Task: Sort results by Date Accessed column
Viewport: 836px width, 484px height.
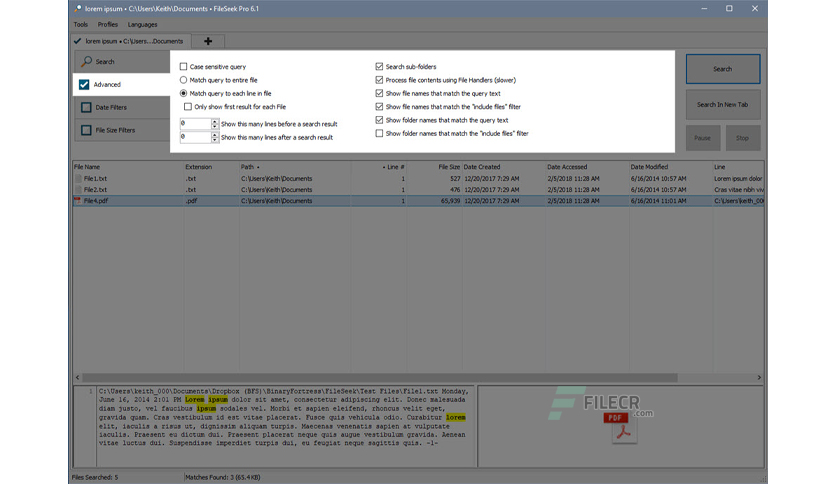Action: click(x=587, y=167)
